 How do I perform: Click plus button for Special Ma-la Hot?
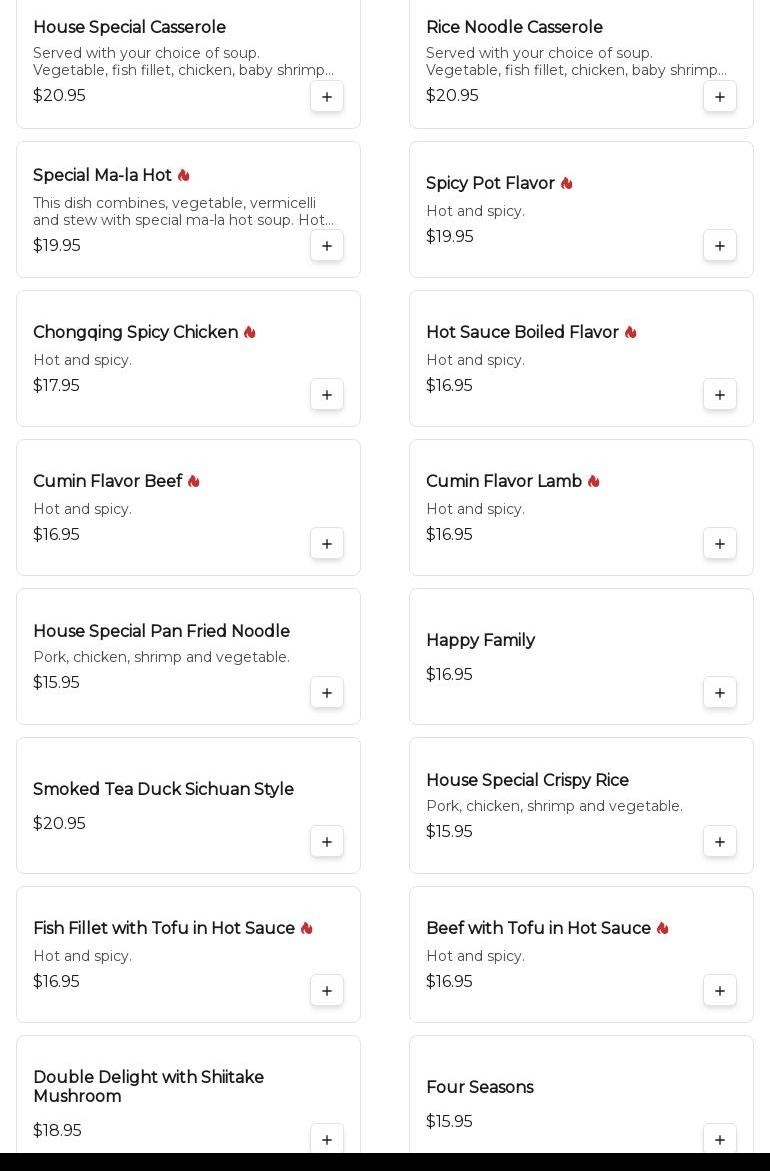coord(327,246)
